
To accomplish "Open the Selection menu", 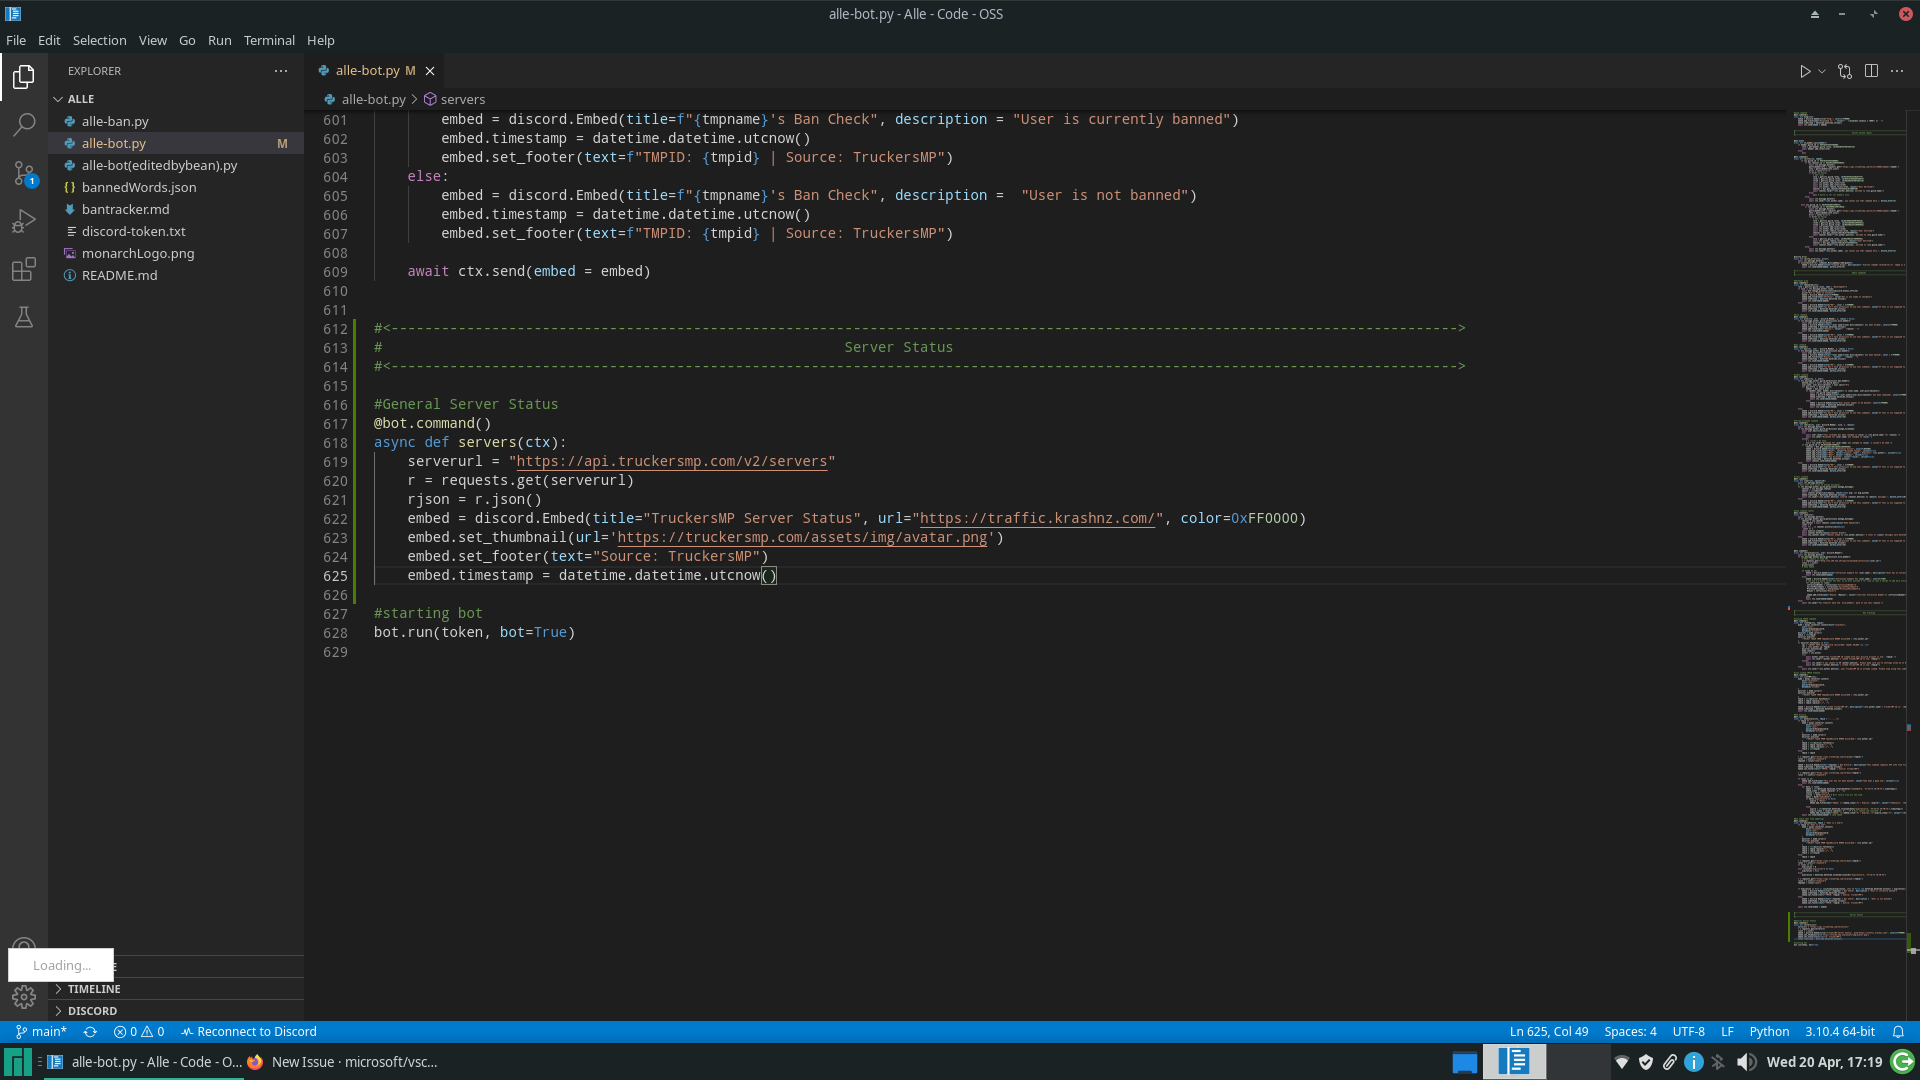I will (99, 40).
